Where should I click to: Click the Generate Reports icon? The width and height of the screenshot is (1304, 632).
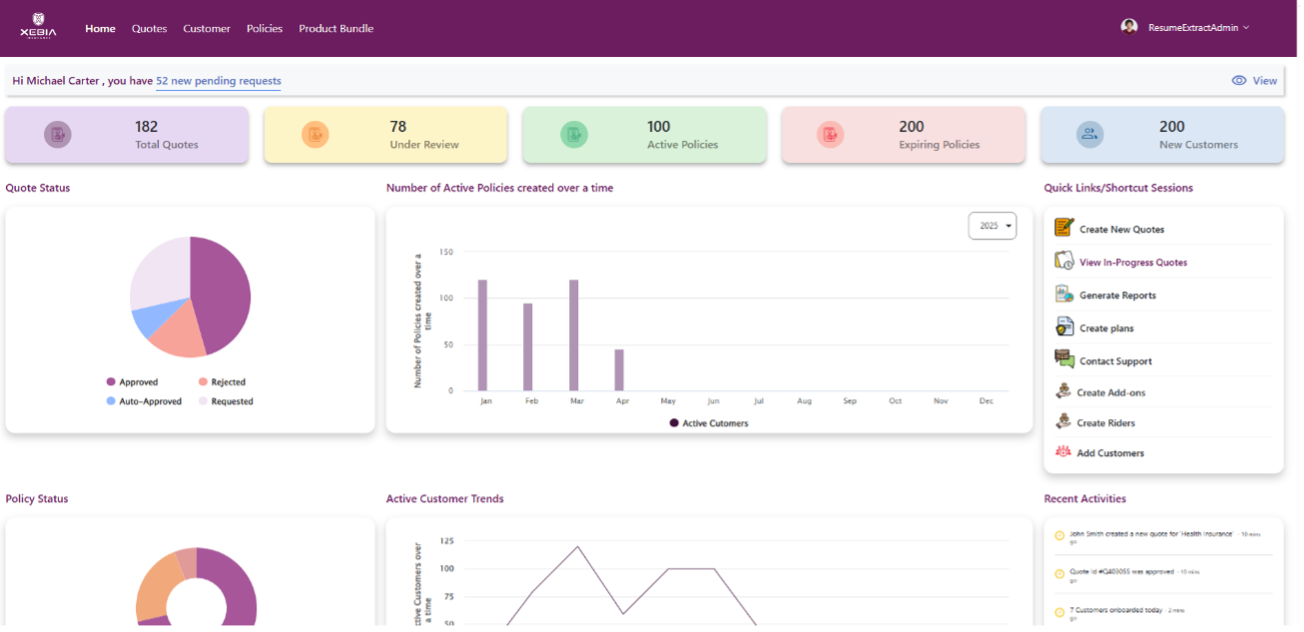(1064, 294)
